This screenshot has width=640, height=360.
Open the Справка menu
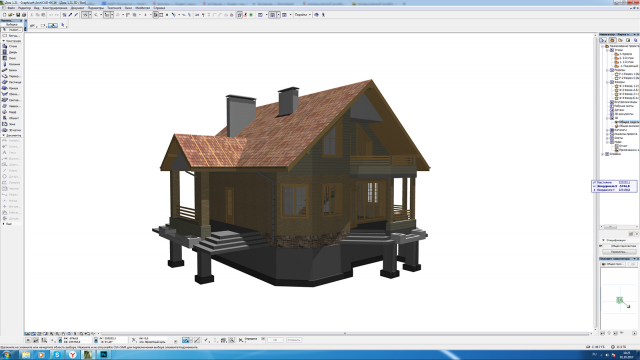click(159, 8)
